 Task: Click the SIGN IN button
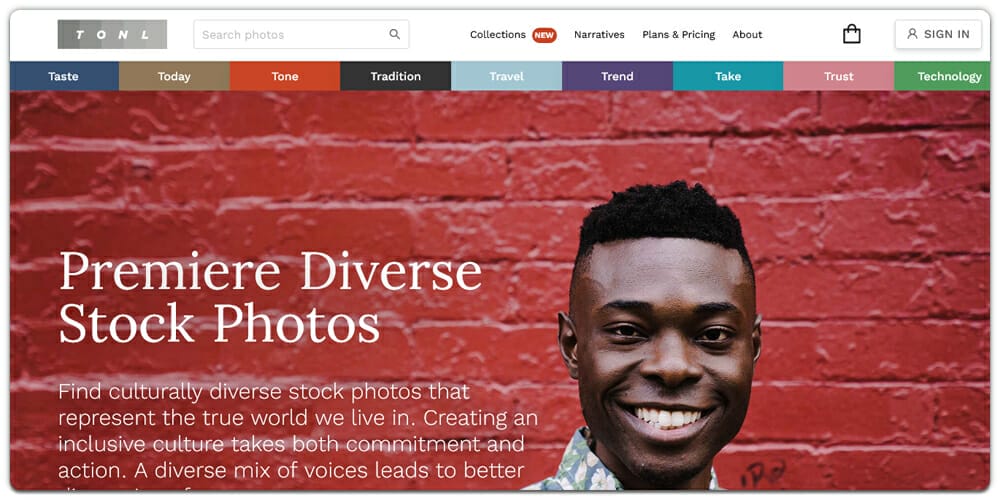tap(938, 34)
